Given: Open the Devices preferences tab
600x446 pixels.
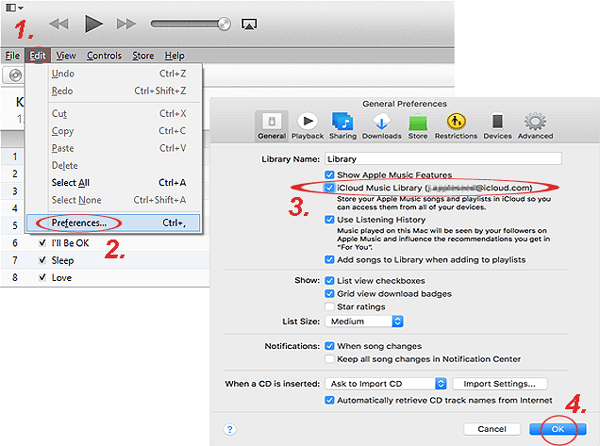Looking at the screenshot, I should pyautogui.click(x=497, y=126).
